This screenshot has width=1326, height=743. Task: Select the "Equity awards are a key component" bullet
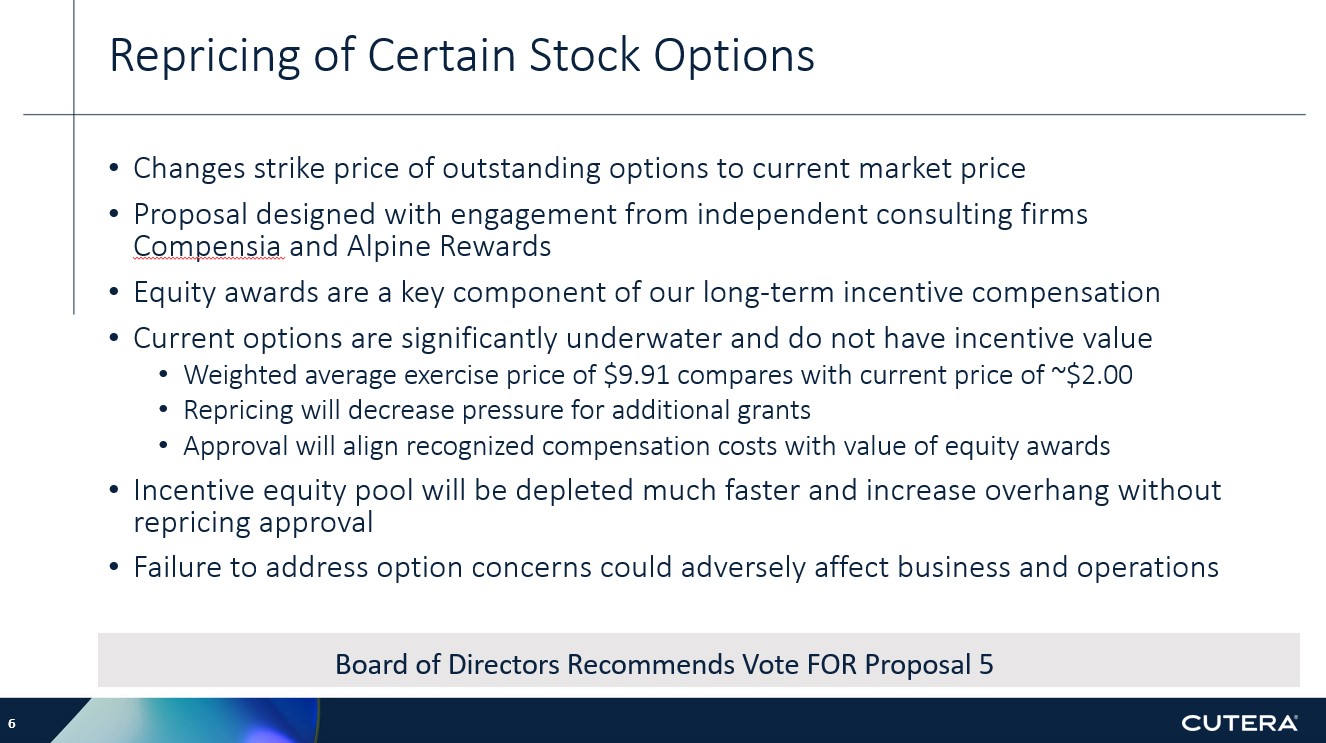click(646, 292)
